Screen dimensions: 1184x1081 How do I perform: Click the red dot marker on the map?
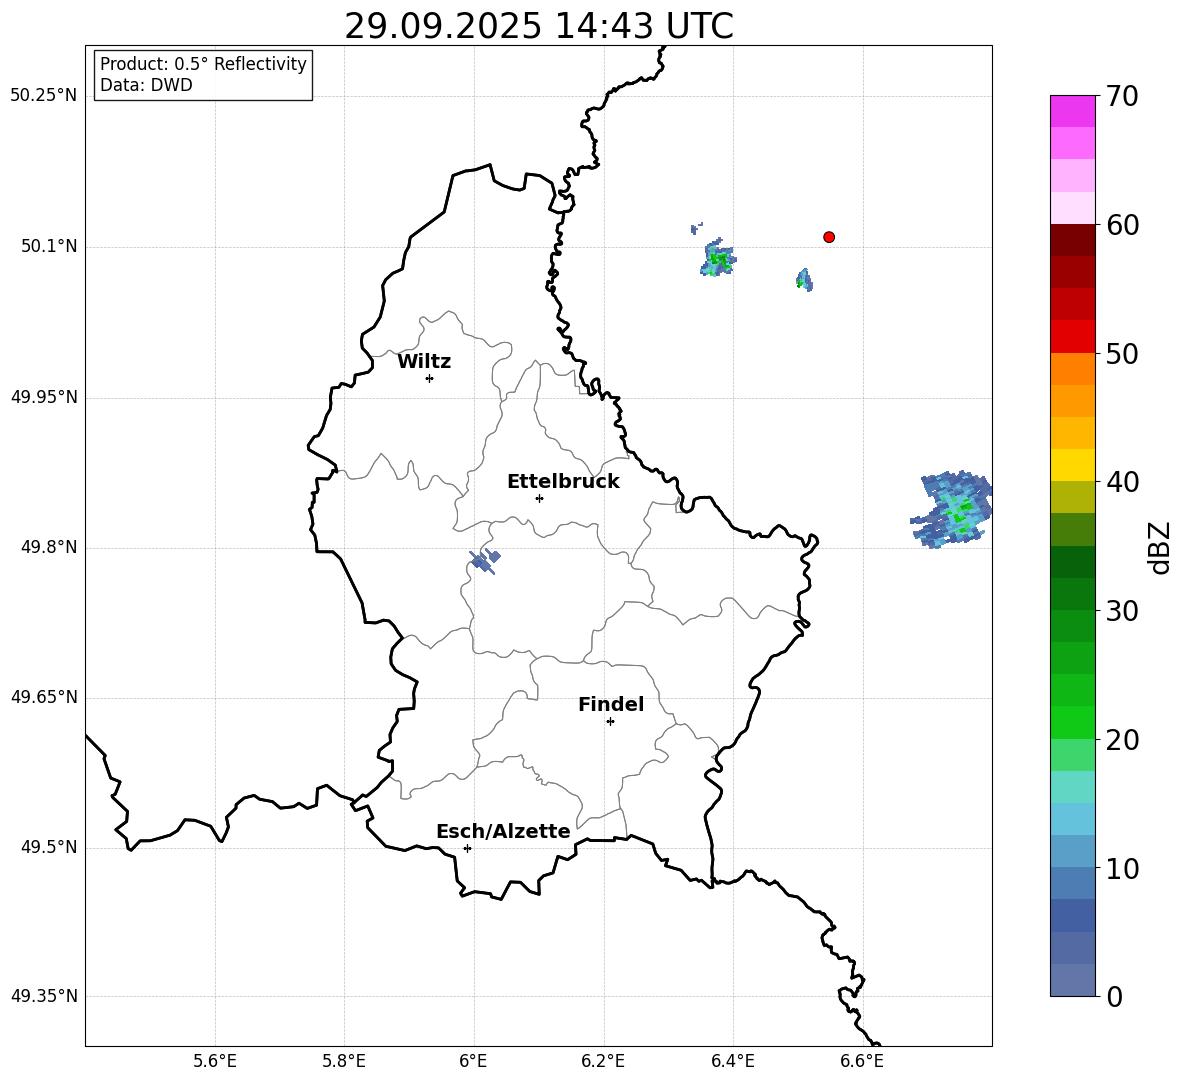829,237
